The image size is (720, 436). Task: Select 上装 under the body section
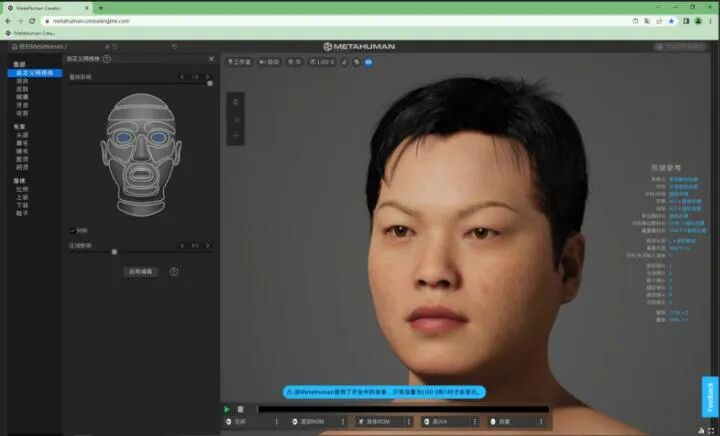pos(22,197)
